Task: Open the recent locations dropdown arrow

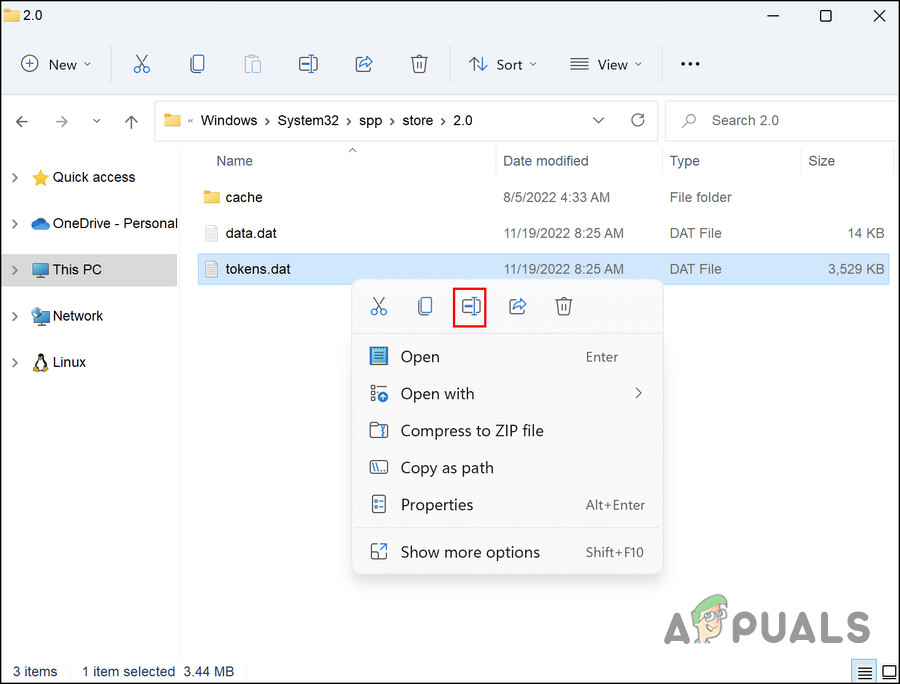Action: (96, 121)
